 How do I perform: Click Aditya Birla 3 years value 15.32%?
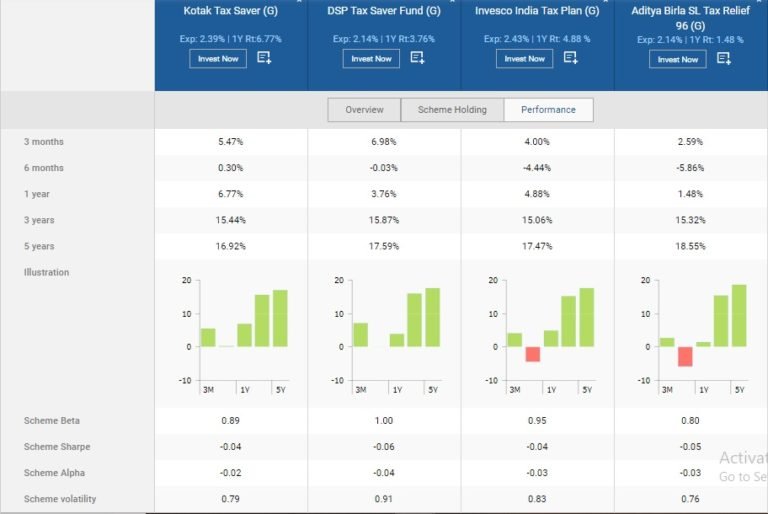pyautogui.click(x=691, y=220)
